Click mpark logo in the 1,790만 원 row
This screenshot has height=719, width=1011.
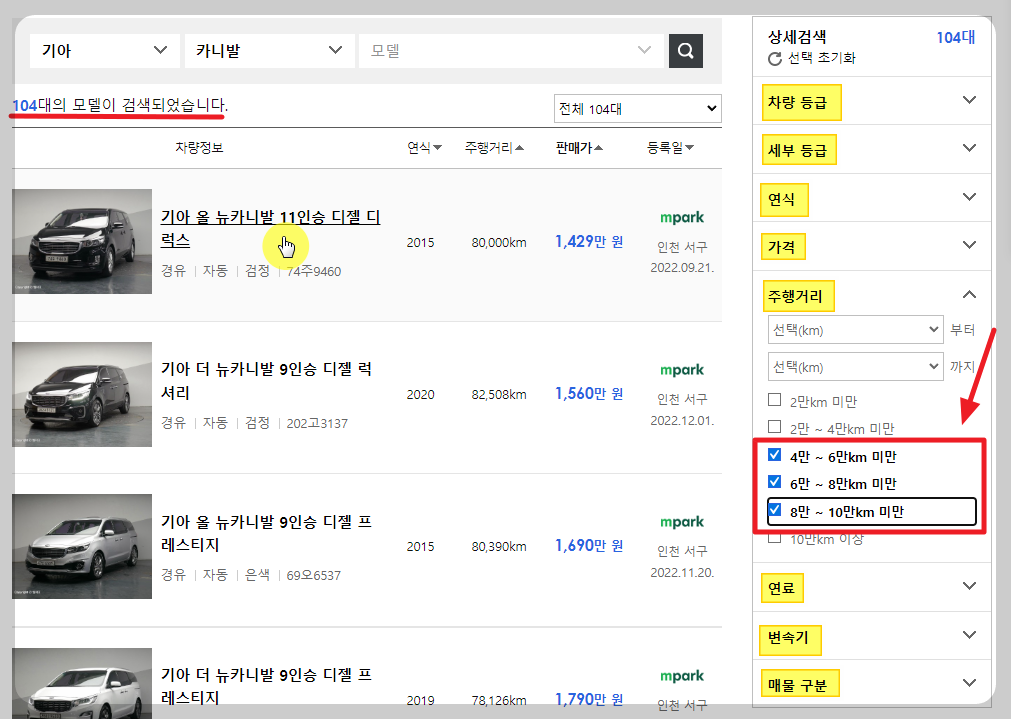682,676
